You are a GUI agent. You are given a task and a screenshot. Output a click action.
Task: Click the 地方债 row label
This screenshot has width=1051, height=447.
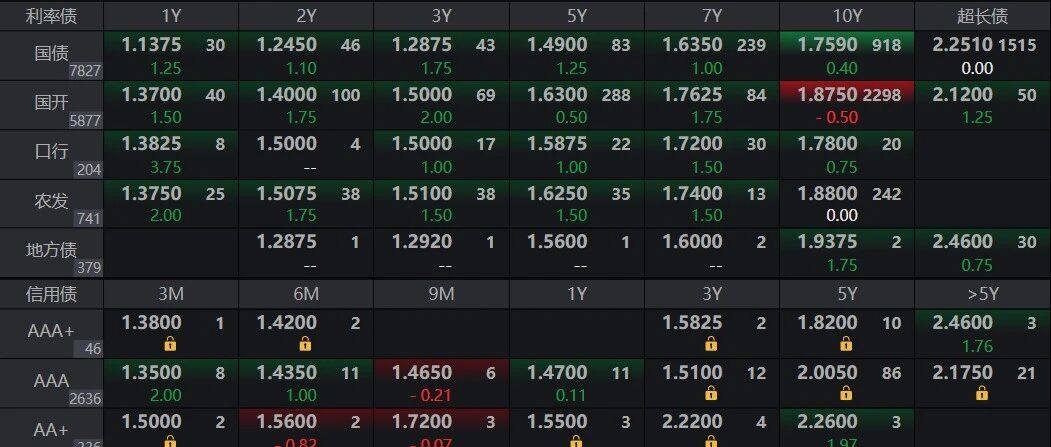point(51,251)
